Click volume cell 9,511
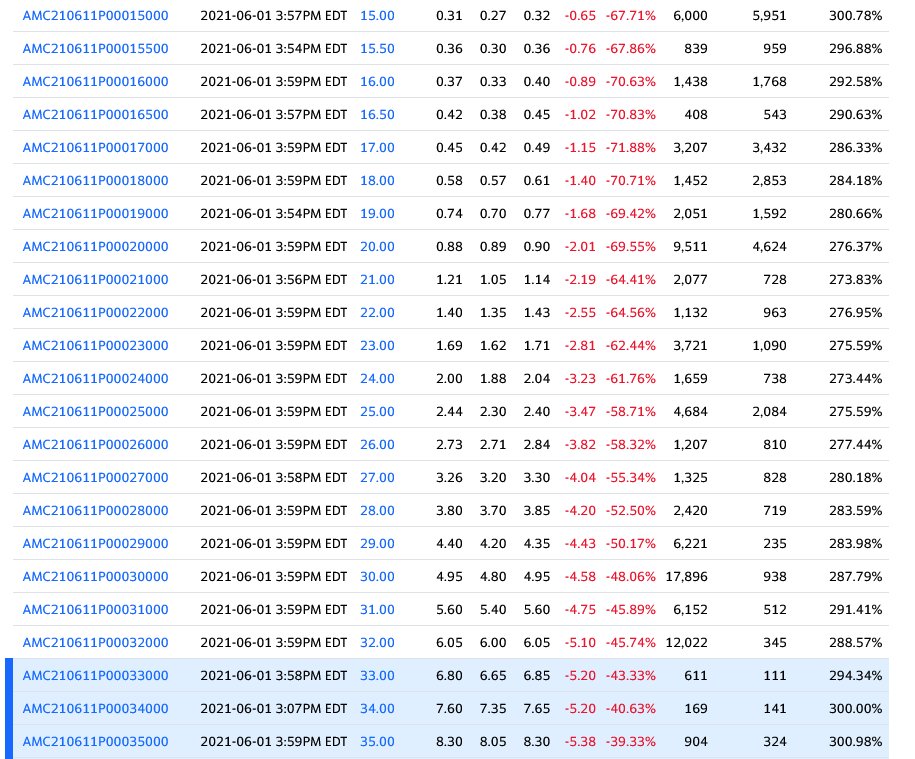Image resolution: width=915 pixels, height=759 pixels. tap(690, 246)
